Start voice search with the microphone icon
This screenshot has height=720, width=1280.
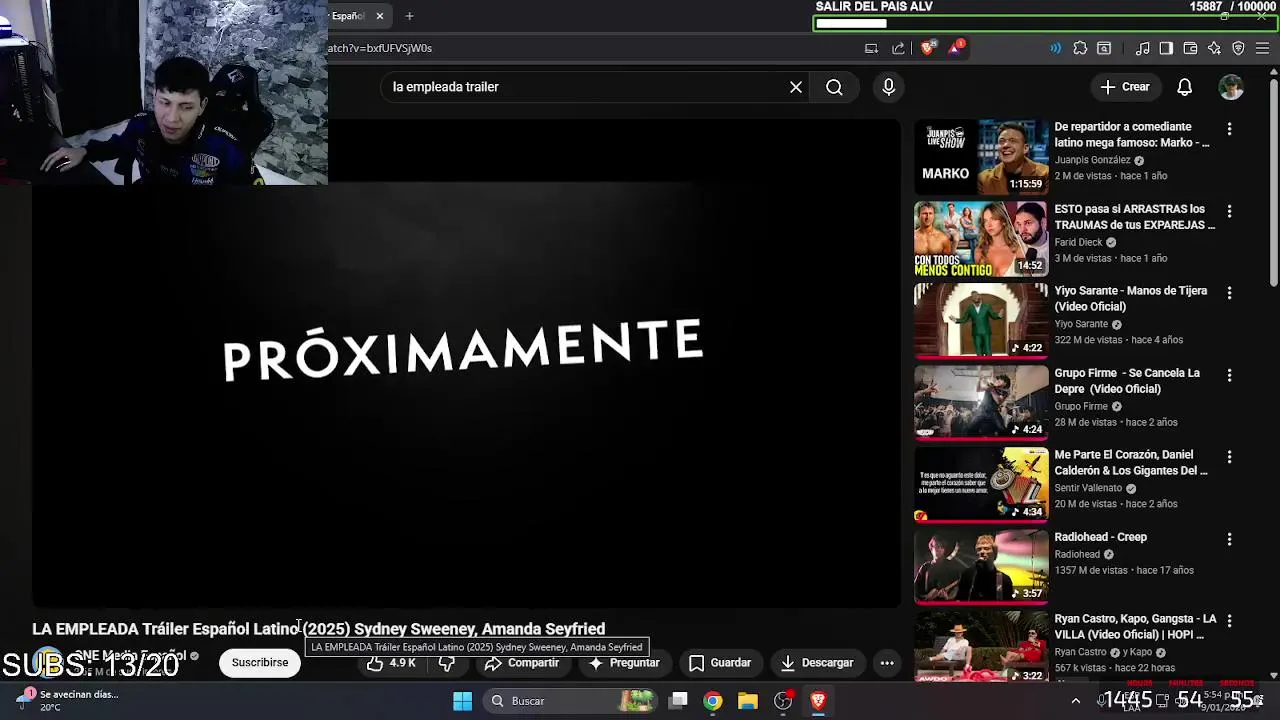888,87
